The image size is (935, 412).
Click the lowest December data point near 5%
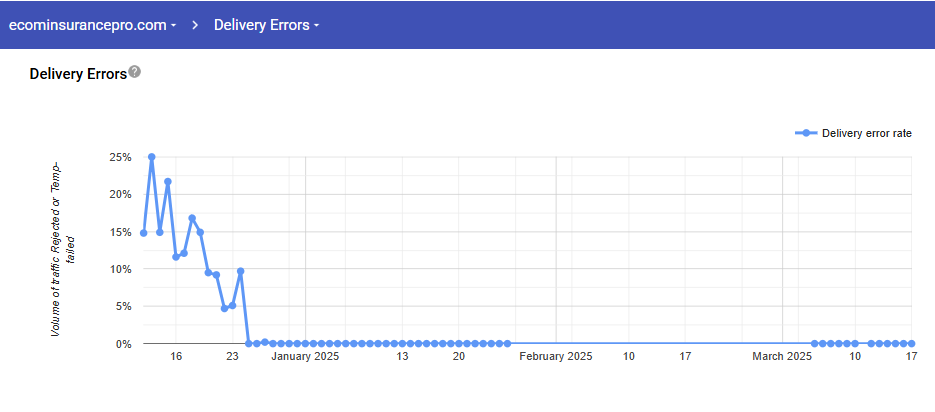pyautogui.click(x=224, y=308)
